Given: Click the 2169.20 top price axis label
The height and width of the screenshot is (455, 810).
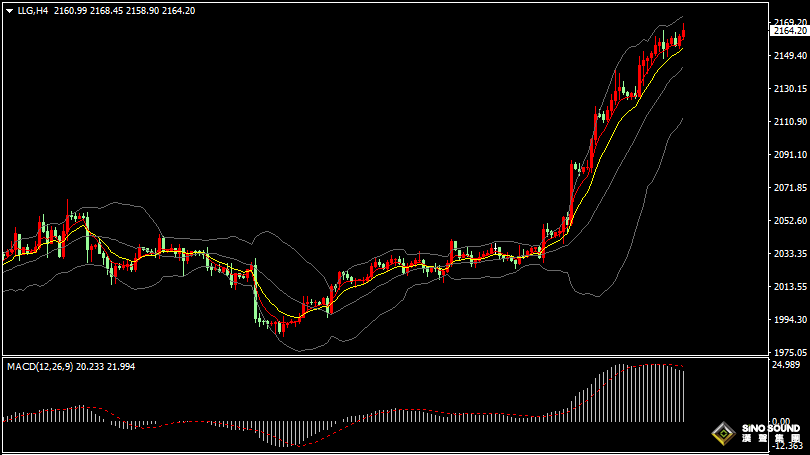Looking at the screenshot, I should (x=787, y=21).
